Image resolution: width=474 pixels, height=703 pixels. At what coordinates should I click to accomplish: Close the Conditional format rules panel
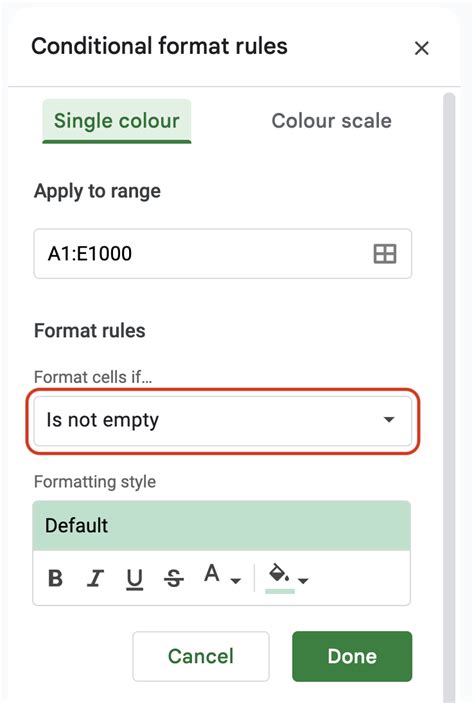422,48
